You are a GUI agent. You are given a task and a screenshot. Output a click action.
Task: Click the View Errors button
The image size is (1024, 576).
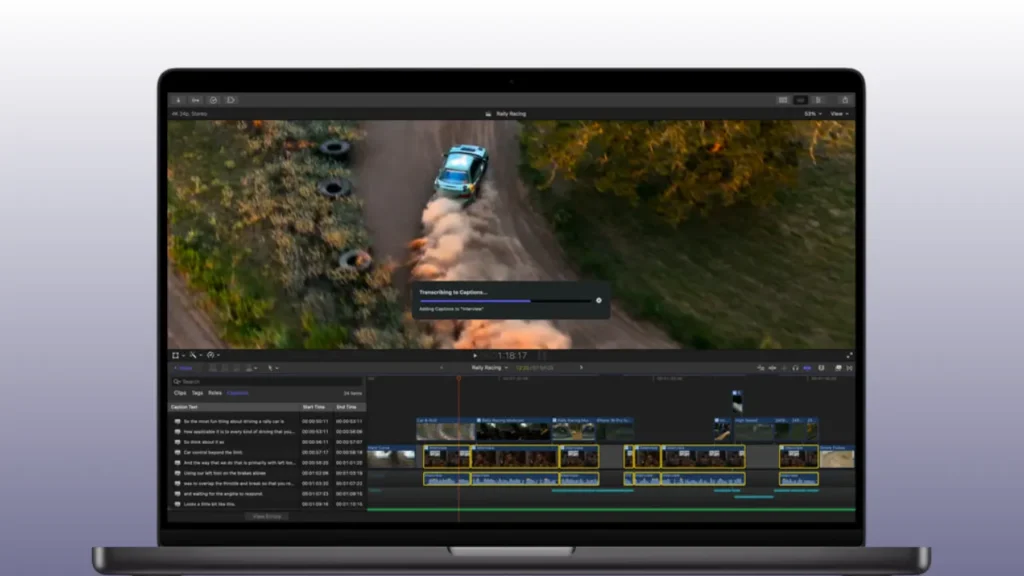[x=267, y=516]
